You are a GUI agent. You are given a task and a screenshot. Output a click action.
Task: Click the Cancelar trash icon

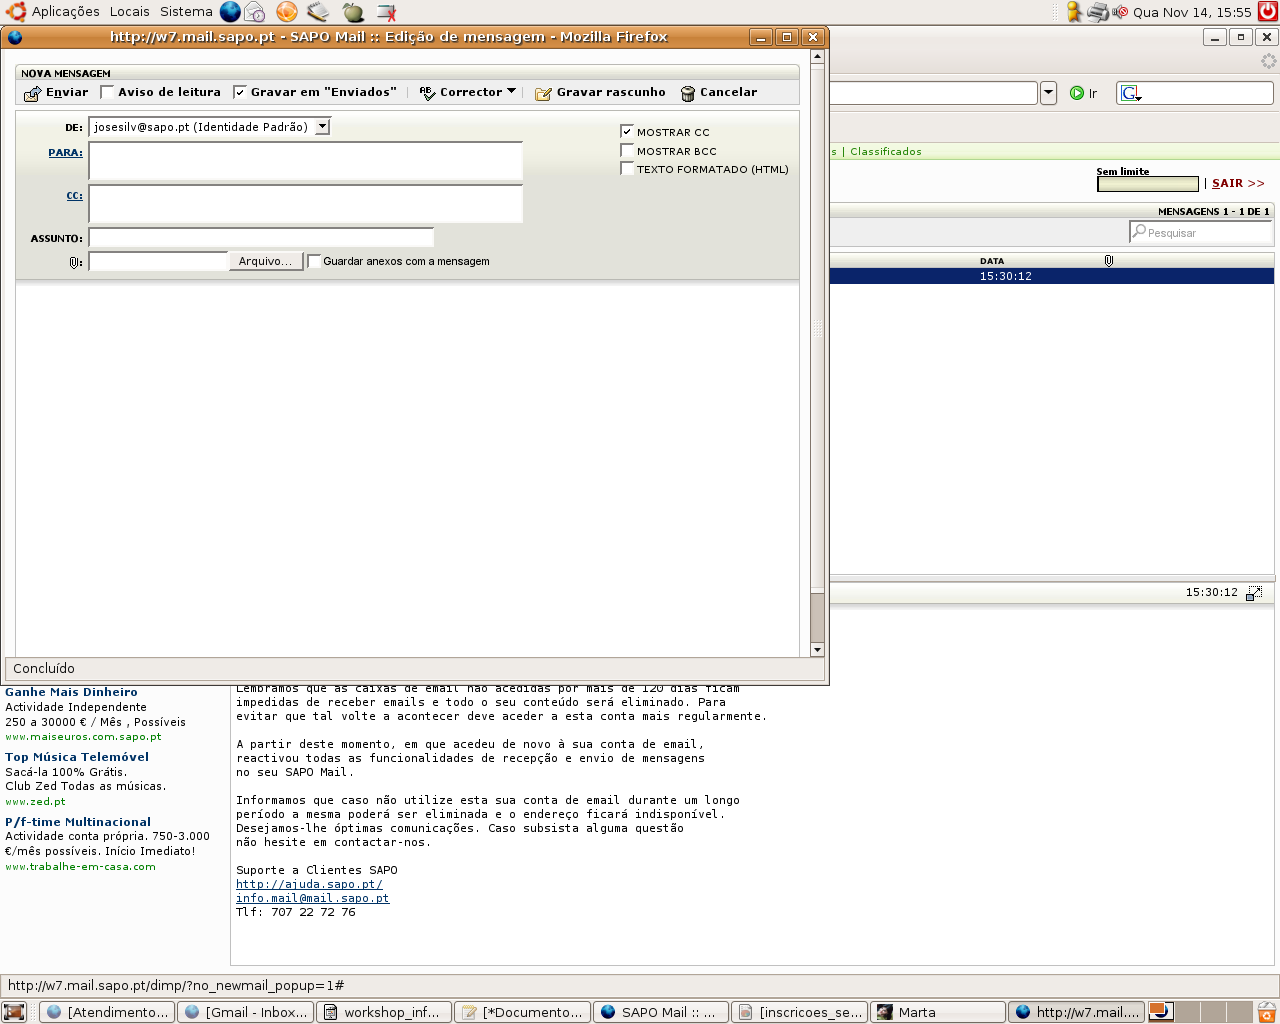pos(688,93)
